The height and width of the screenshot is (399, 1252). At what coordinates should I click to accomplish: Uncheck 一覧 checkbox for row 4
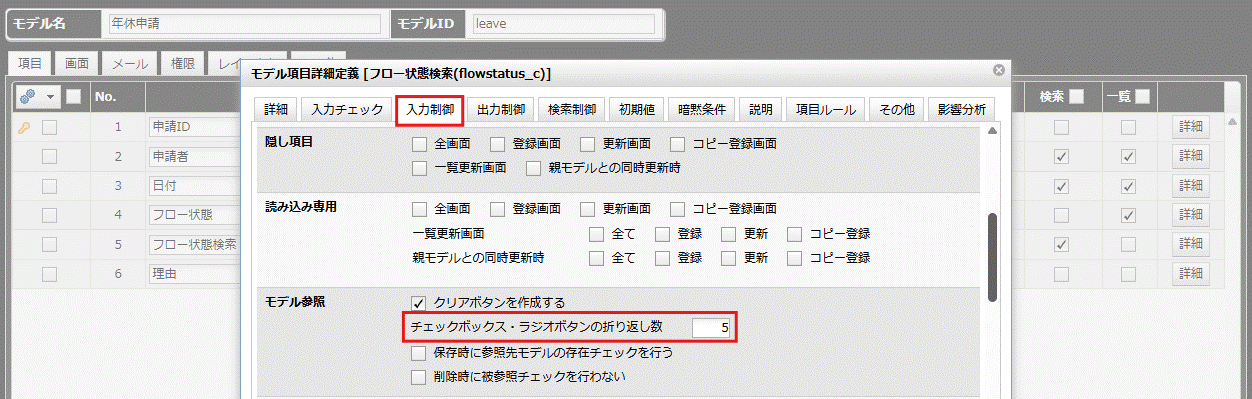[1128, 215]
